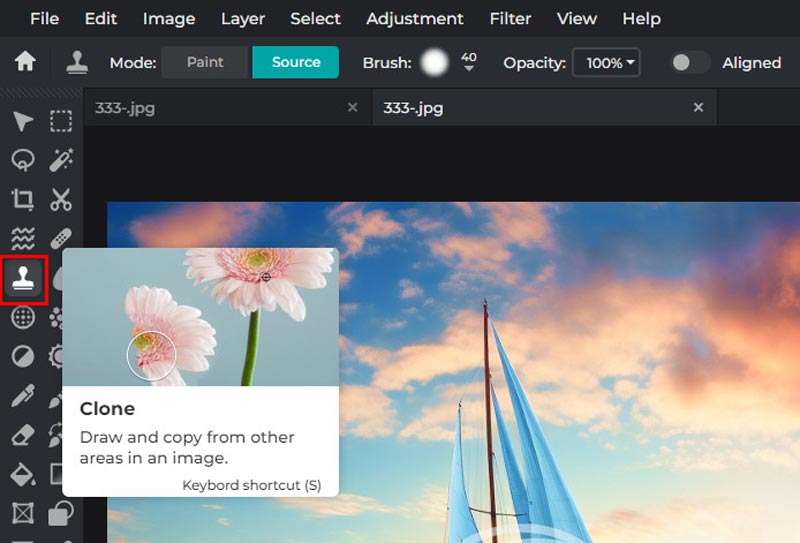The height and width of the screenshot is (543, 800).
Task: Open the Filter menu
Action: pos(510,19)
